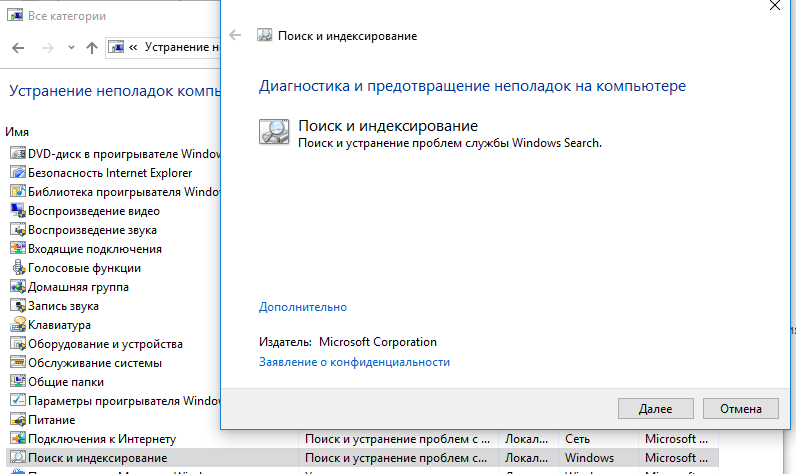Click the Оборудование и устройства icon
Viewport: 796px width, 474px height.
click(x=18, y=344)
